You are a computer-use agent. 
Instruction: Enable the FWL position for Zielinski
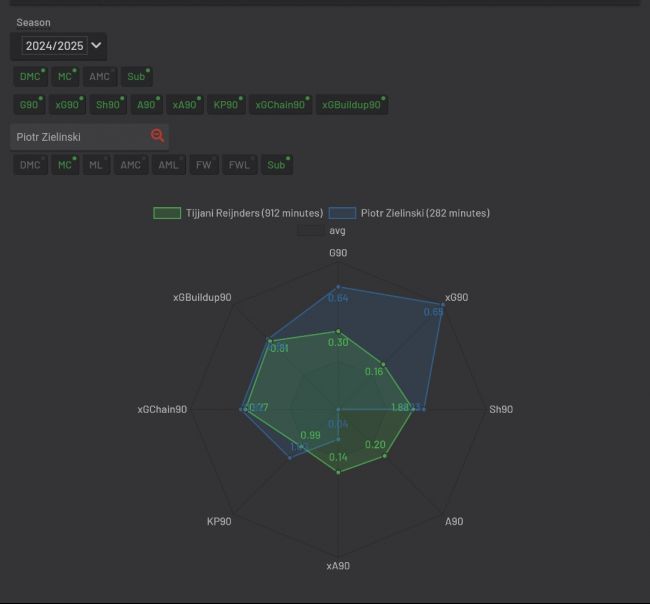point(239,165)
